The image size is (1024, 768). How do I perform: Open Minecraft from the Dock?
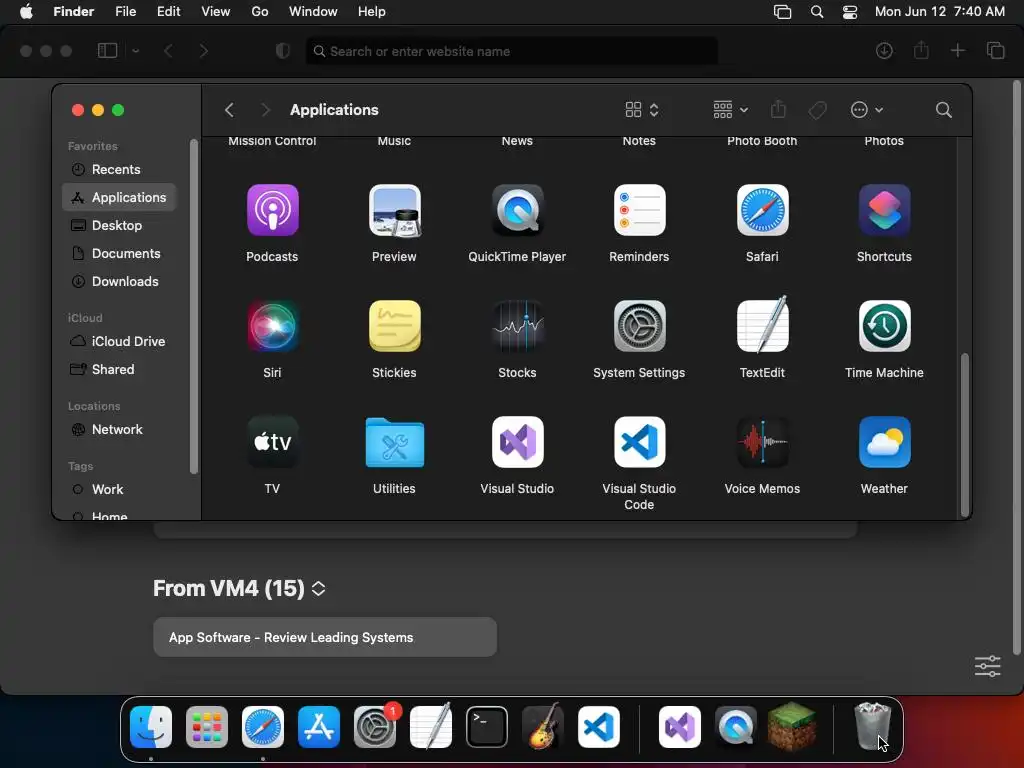point(792,726)
